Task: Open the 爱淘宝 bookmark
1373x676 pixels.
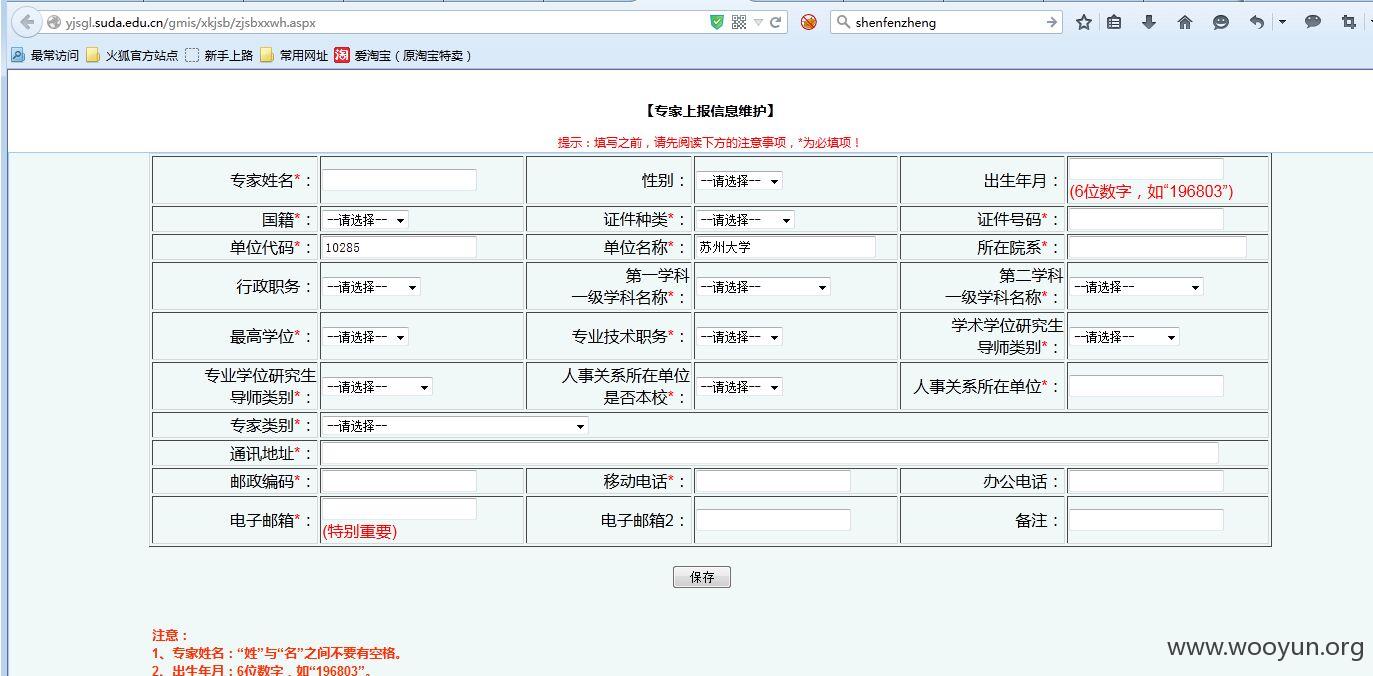Action: (x=403, y=56)
